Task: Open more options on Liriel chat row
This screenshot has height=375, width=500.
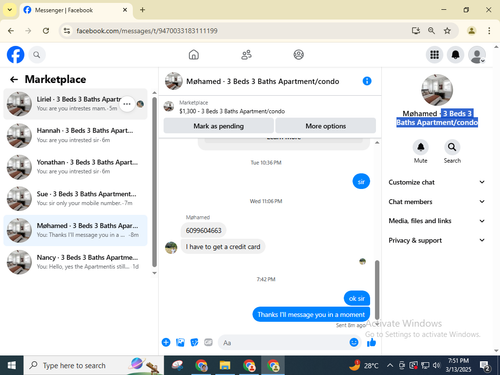Action: click(127, 104)
